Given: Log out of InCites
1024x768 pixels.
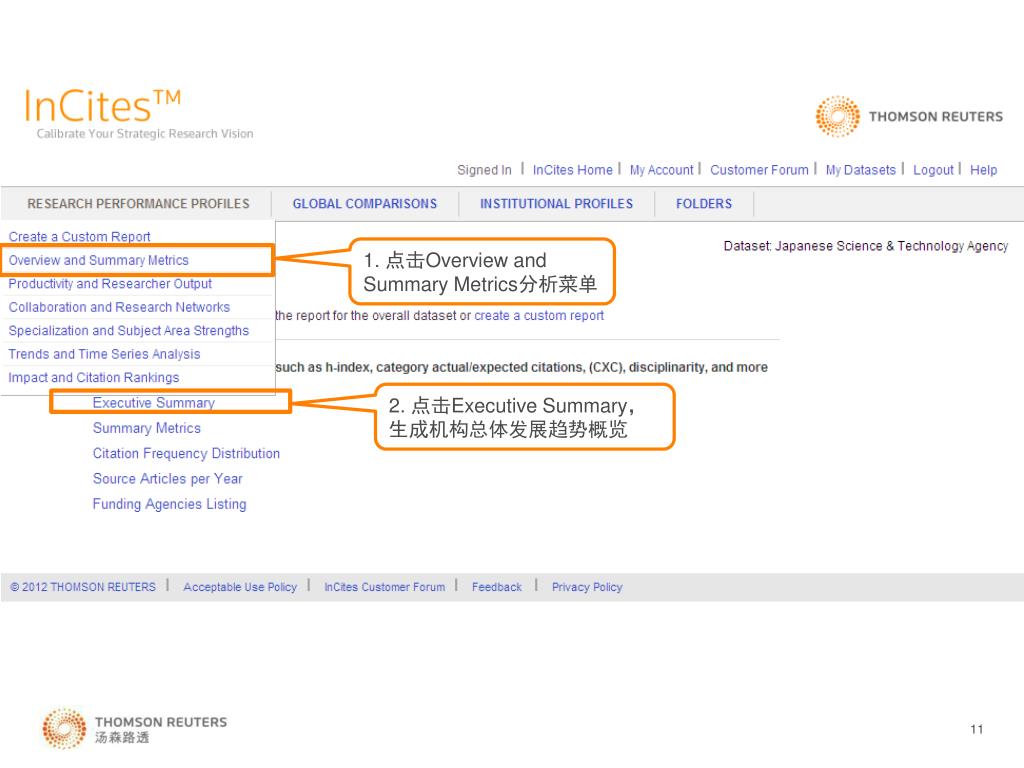Looking at the screenshot, I should 933,170.
